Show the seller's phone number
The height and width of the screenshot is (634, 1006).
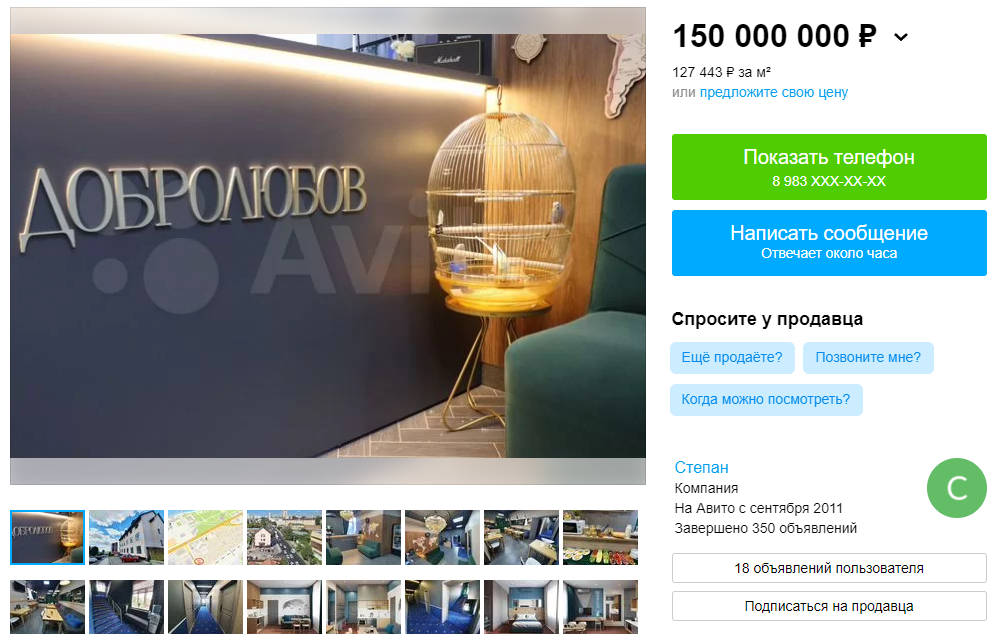pos(829,167)
